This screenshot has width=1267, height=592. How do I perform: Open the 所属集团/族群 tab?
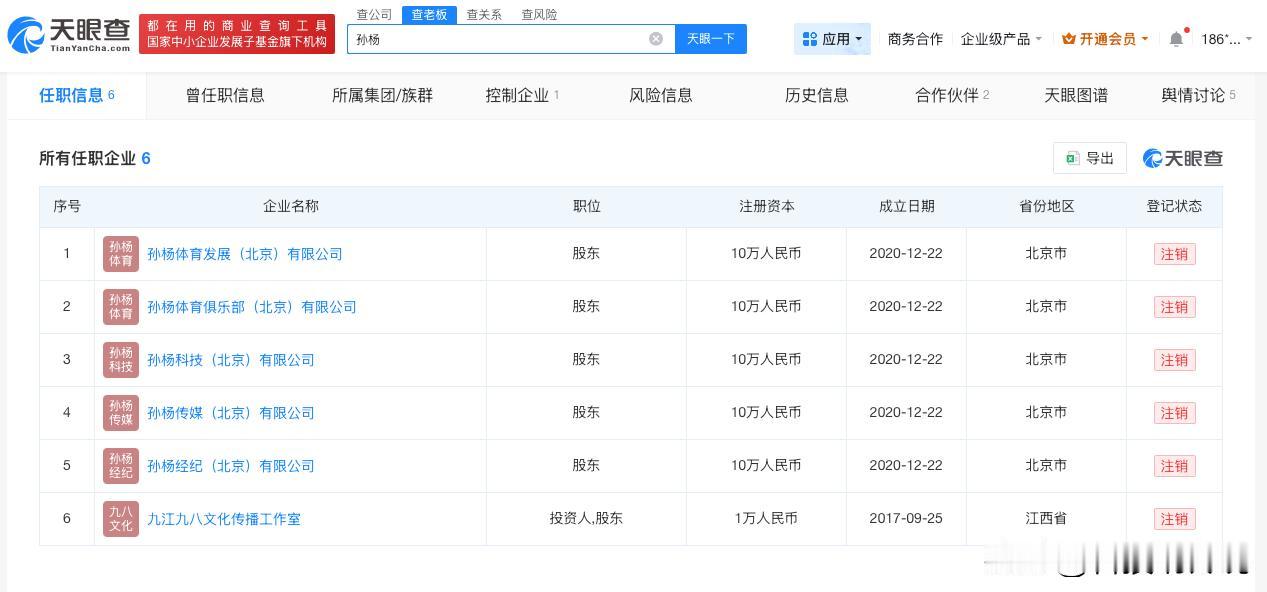point(382,96)
